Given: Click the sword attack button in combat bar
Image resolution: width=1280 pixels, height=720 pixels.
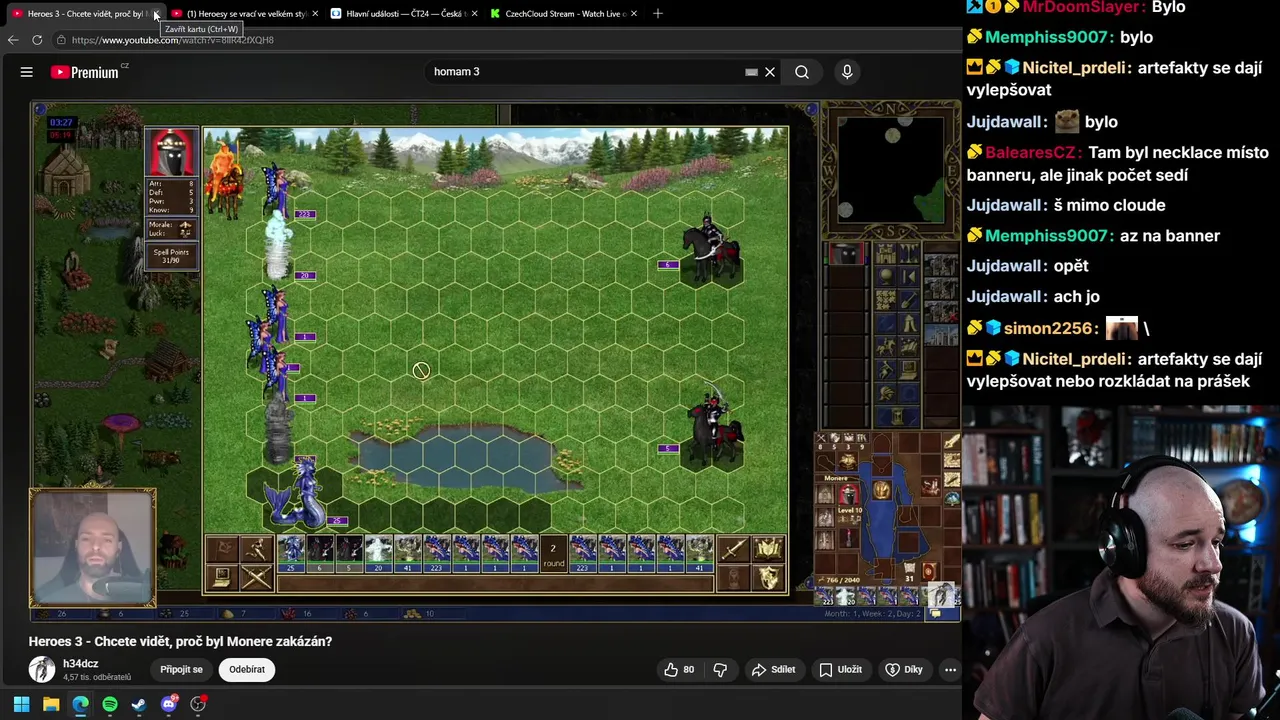Looking at the screenshot, I should click(734, 549).
